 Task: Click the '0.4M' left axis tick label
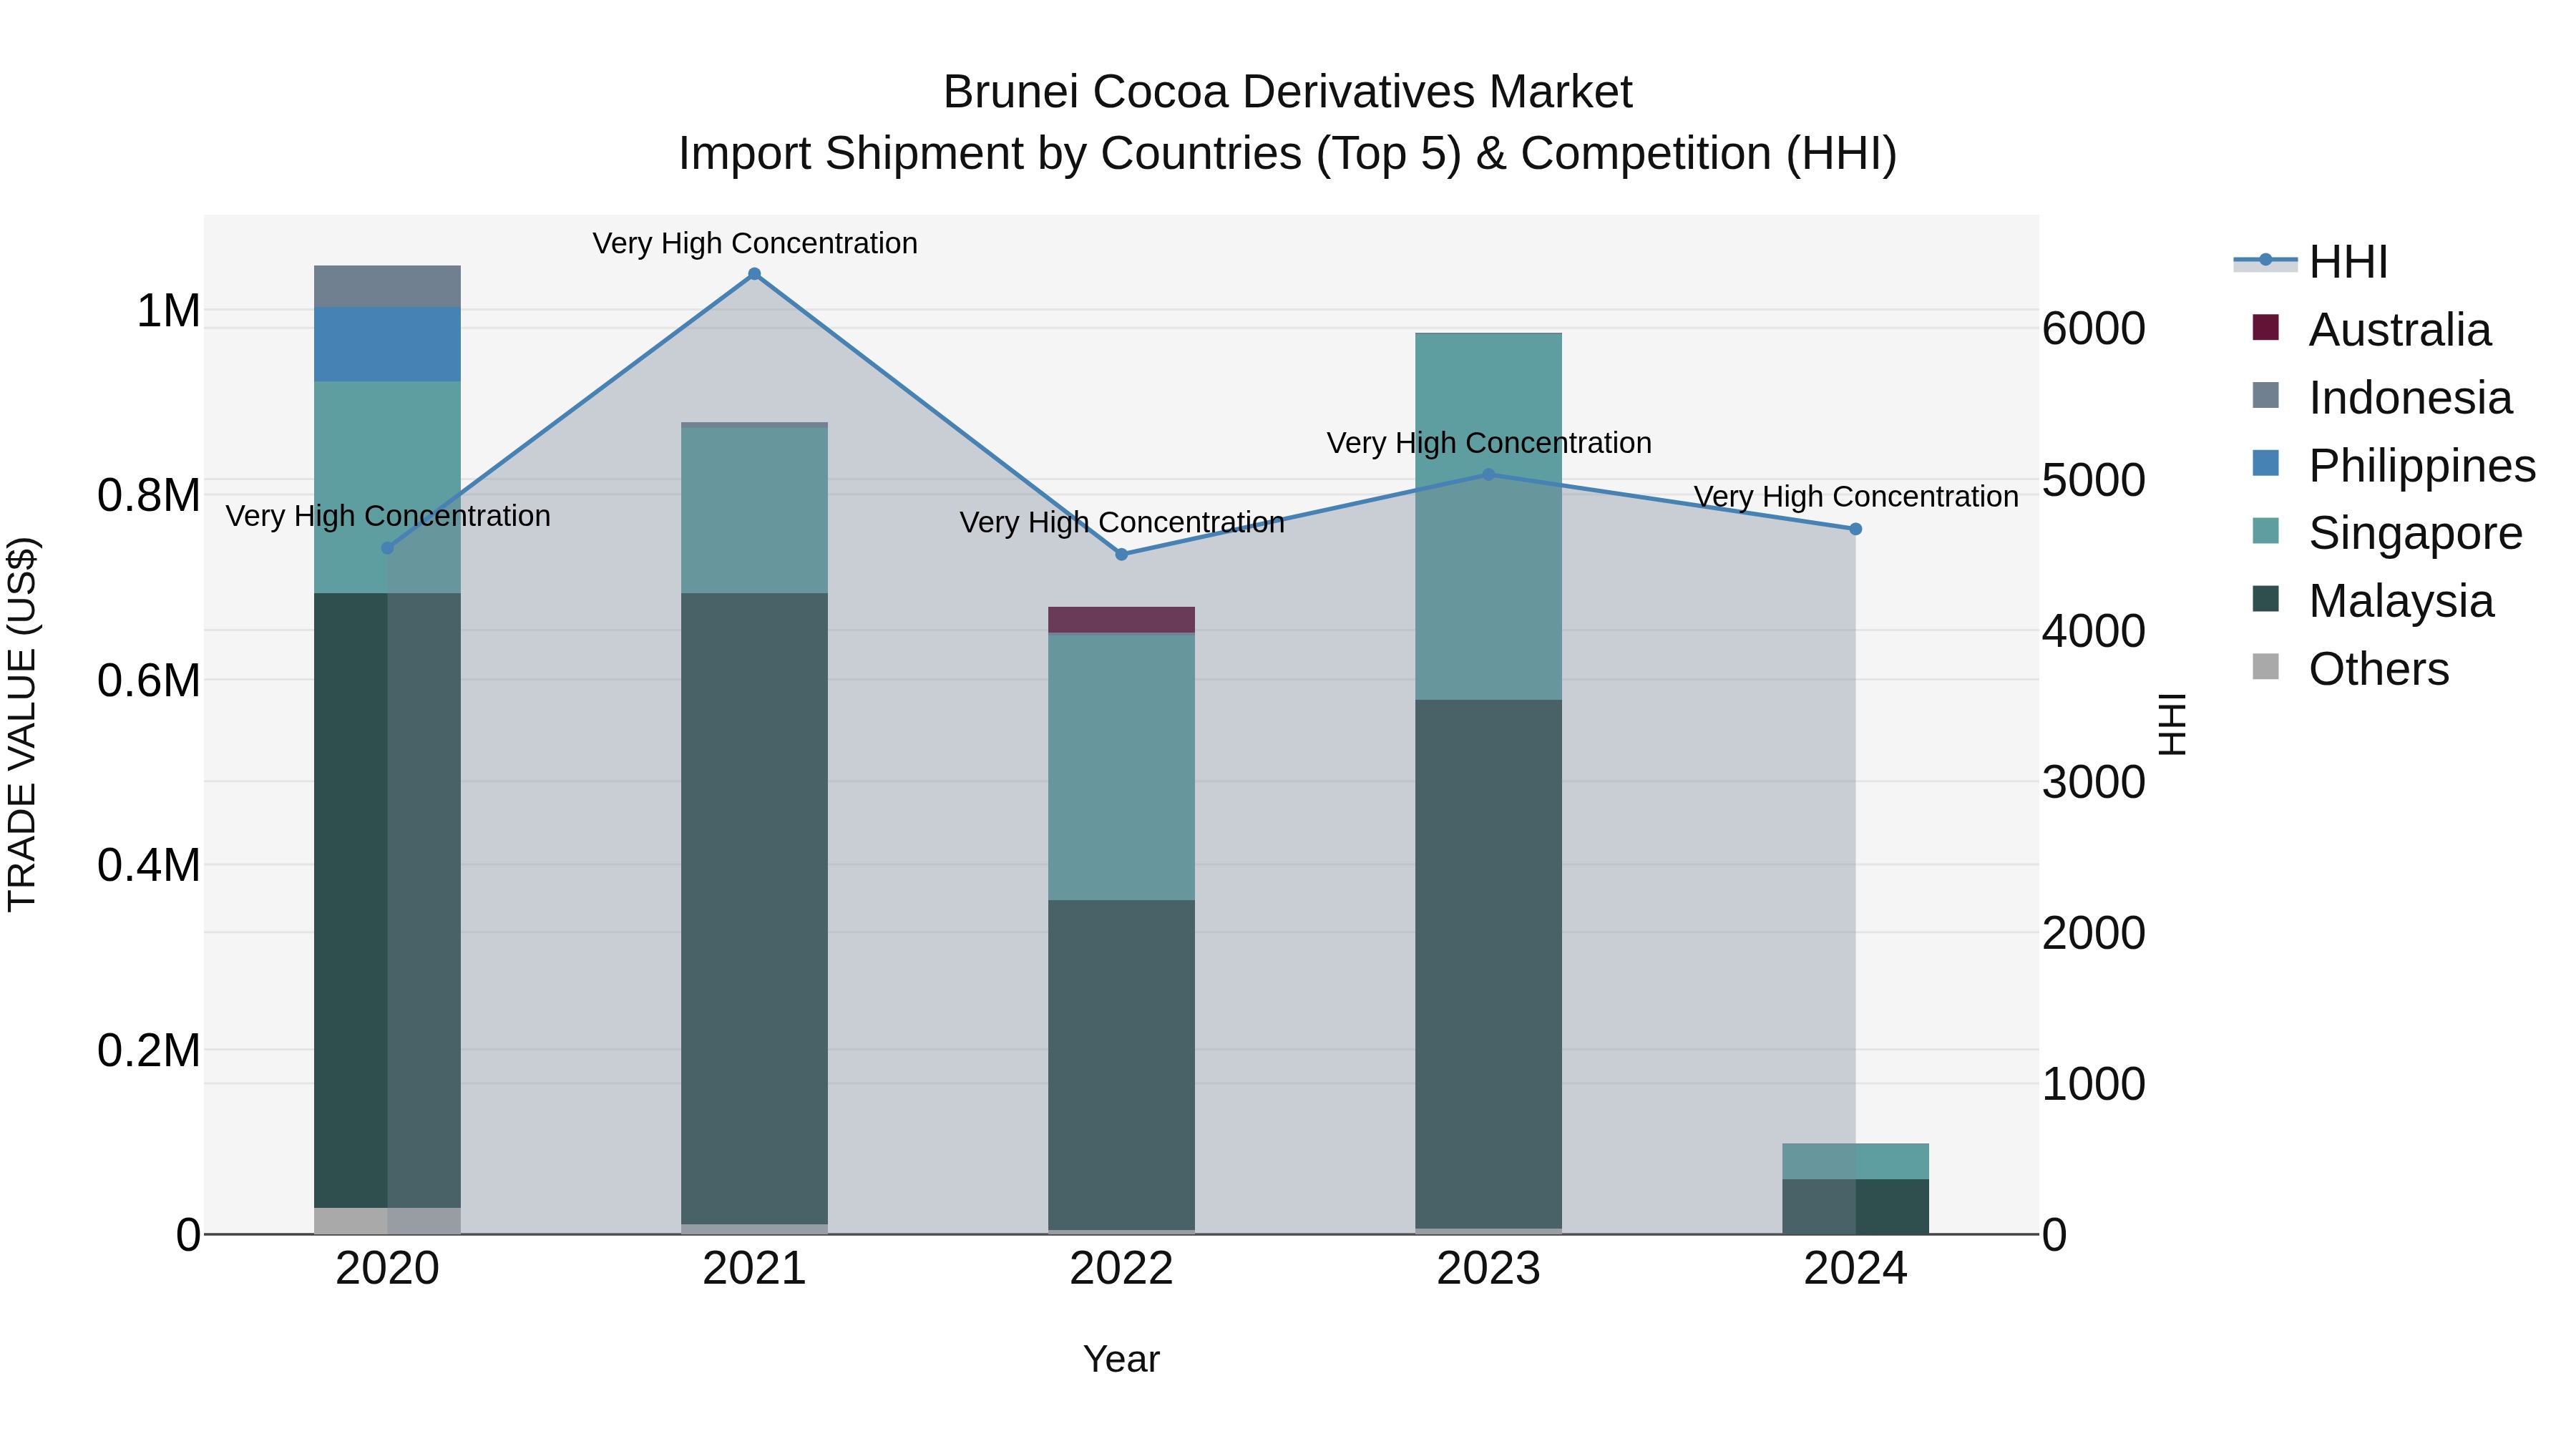point(149,866)
